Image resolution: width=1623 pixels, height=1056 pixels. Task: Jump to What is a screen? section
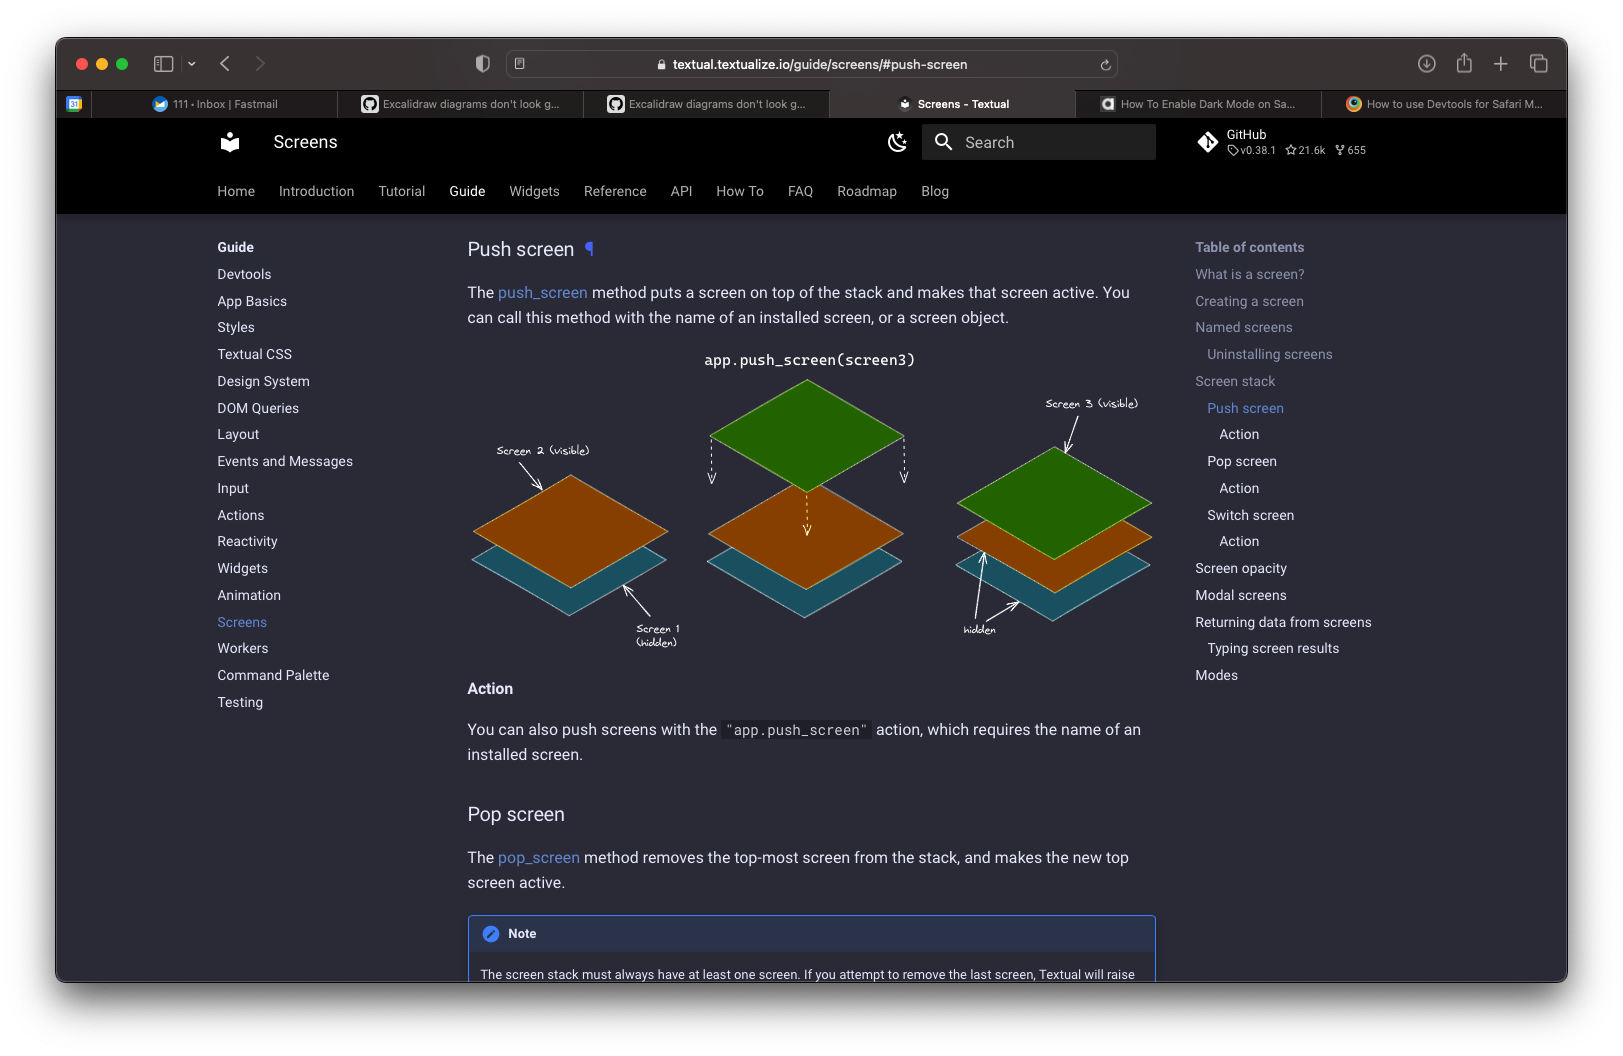1250,274
